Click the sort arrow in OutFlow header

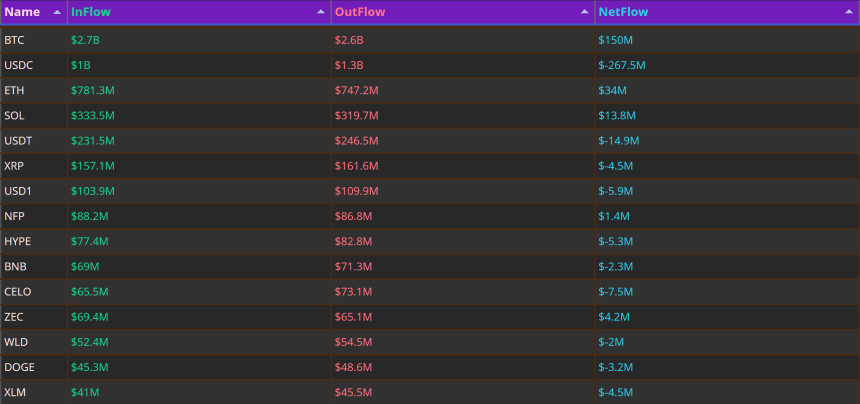(x=585, y=12)
